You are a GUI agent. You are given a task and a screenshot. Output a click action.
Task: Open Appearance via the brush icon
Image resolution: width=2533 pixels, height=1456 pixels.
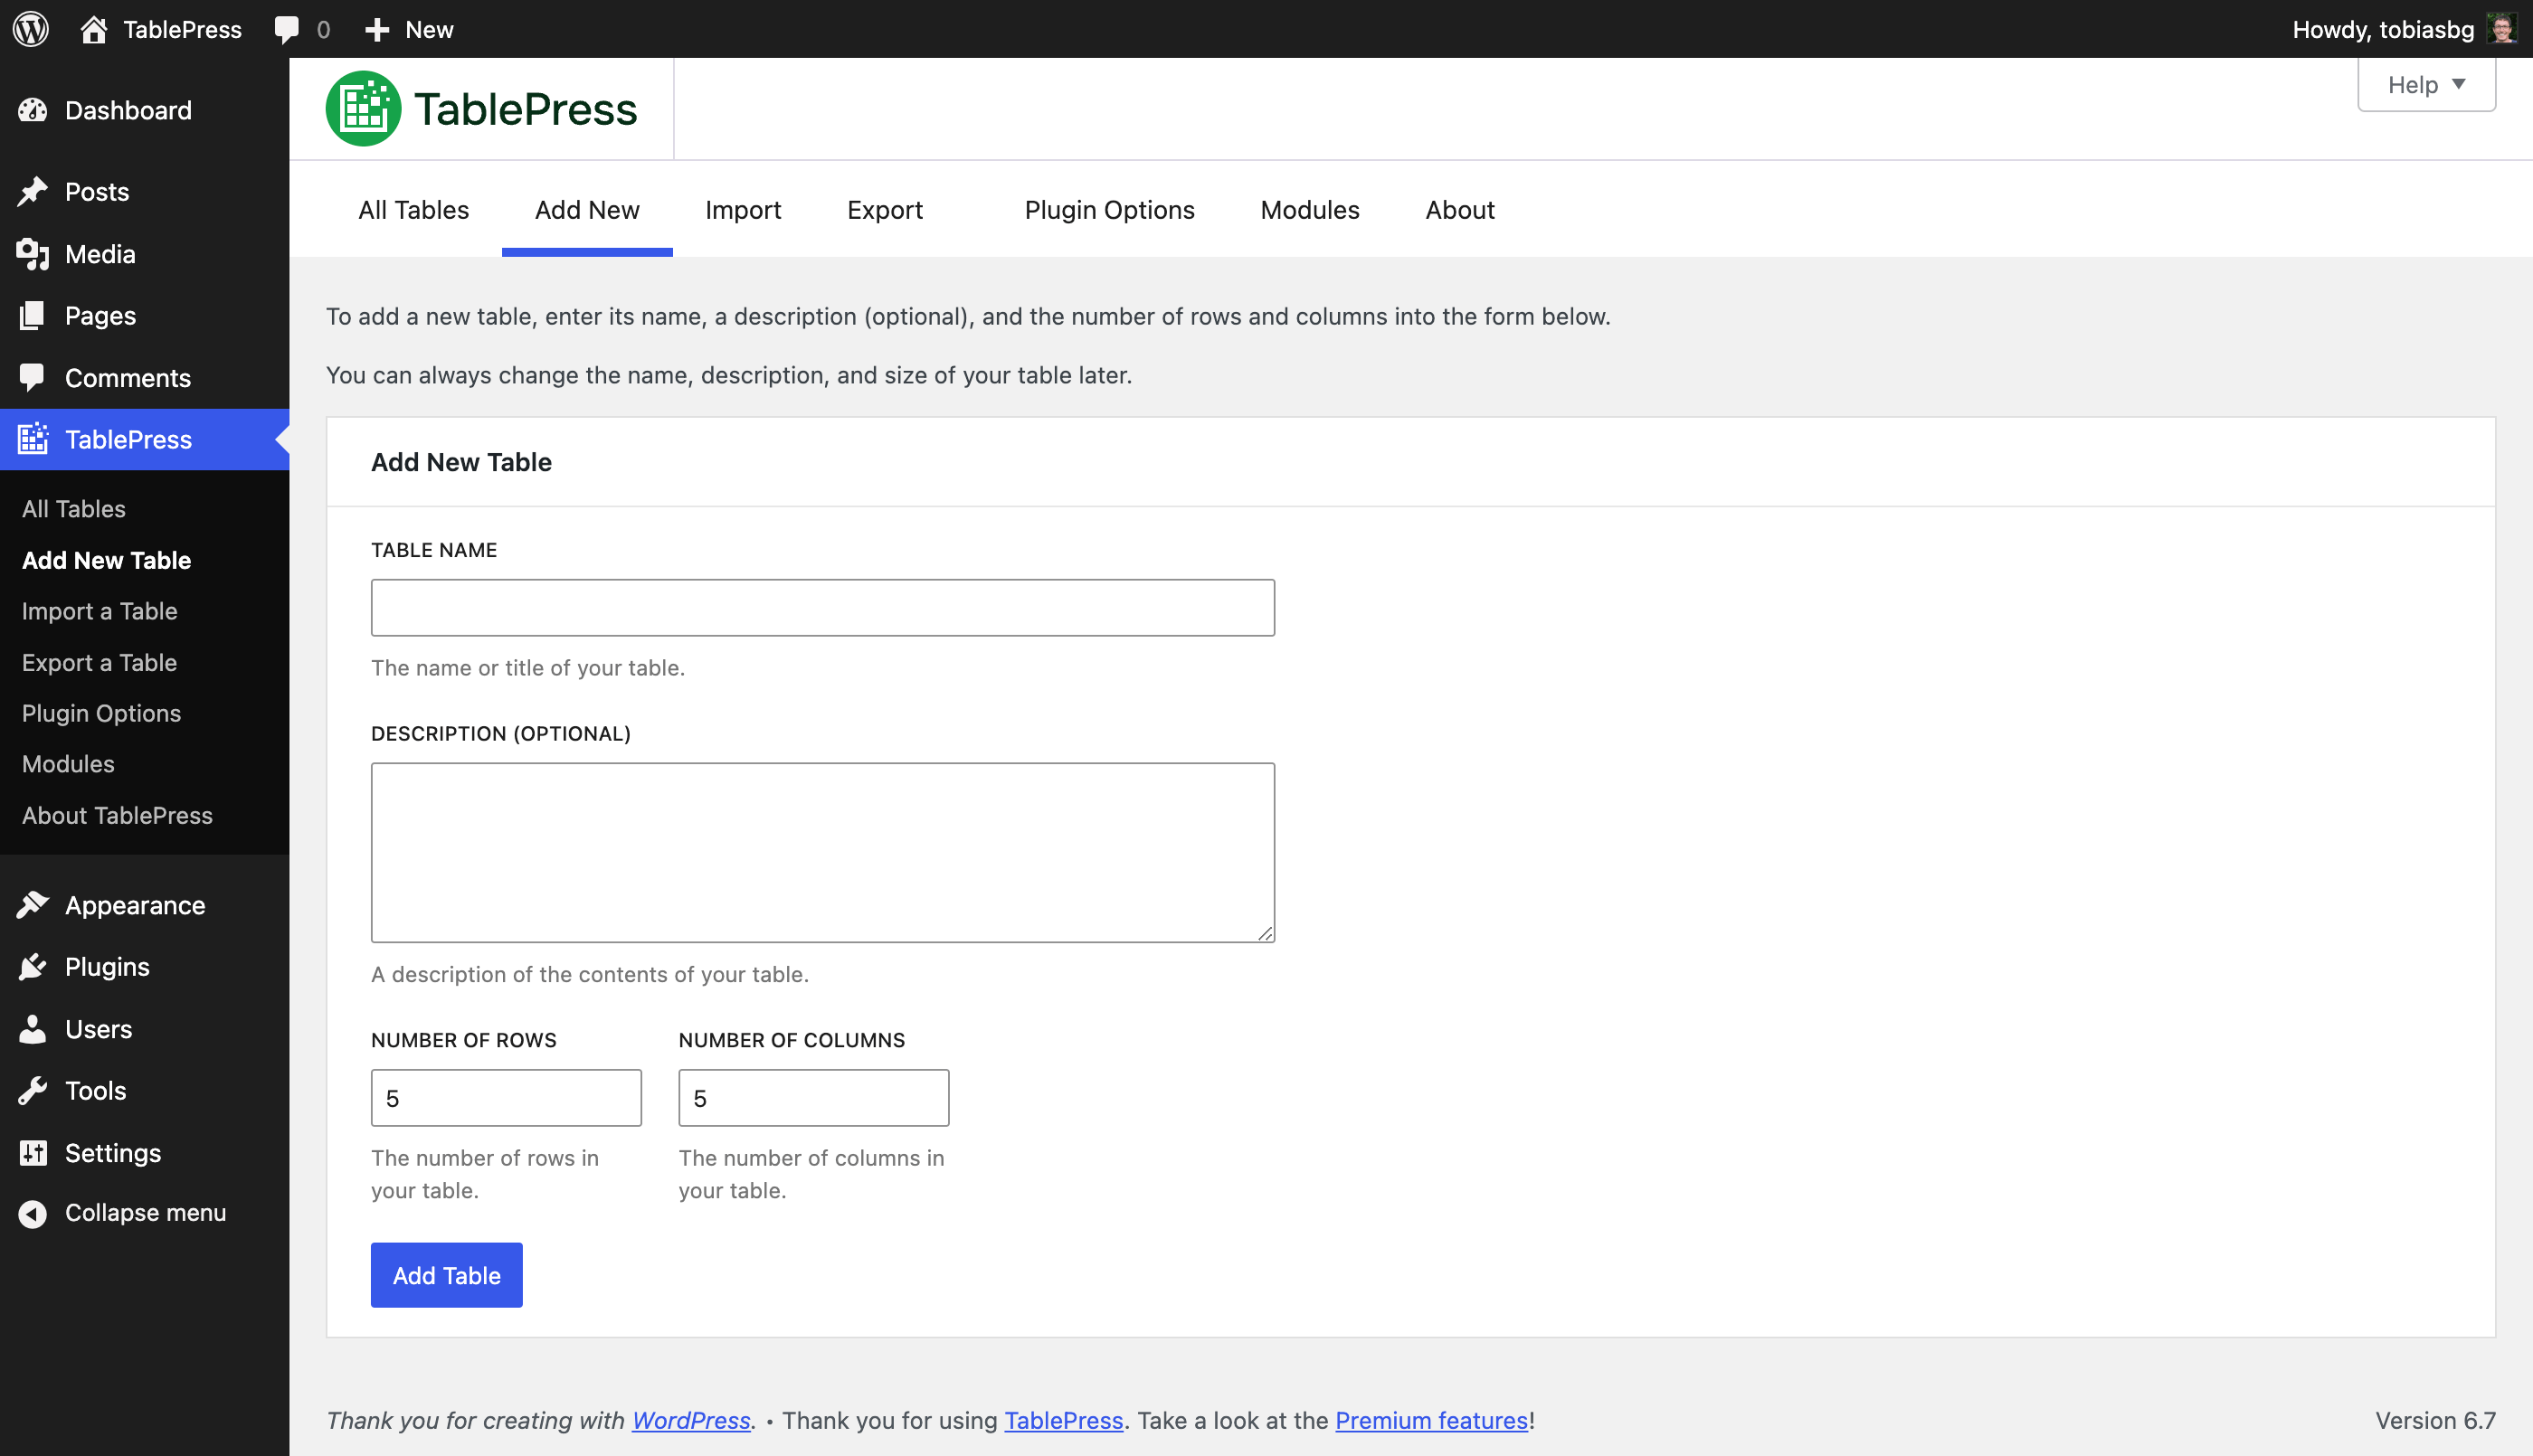coord(33,903)
